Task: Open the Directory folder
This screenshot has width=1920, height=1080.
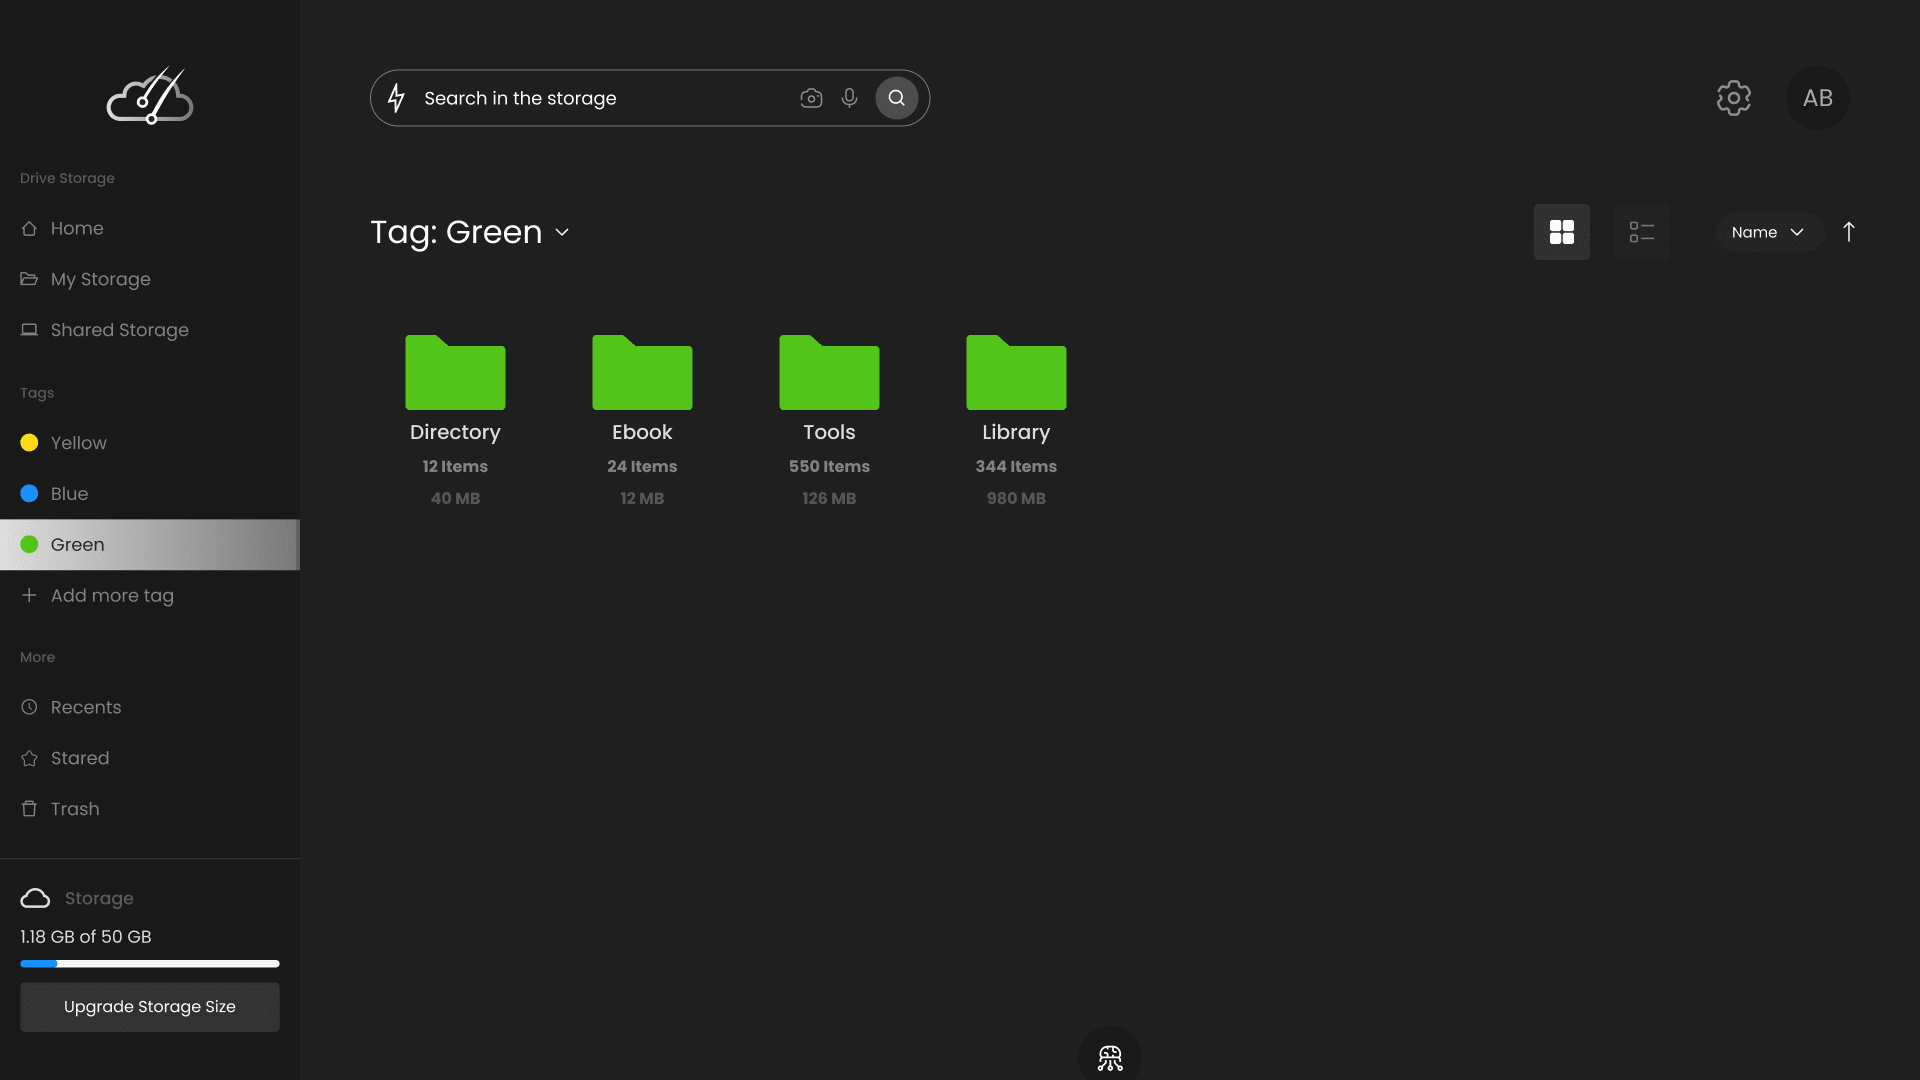Action: pos(455,372)
